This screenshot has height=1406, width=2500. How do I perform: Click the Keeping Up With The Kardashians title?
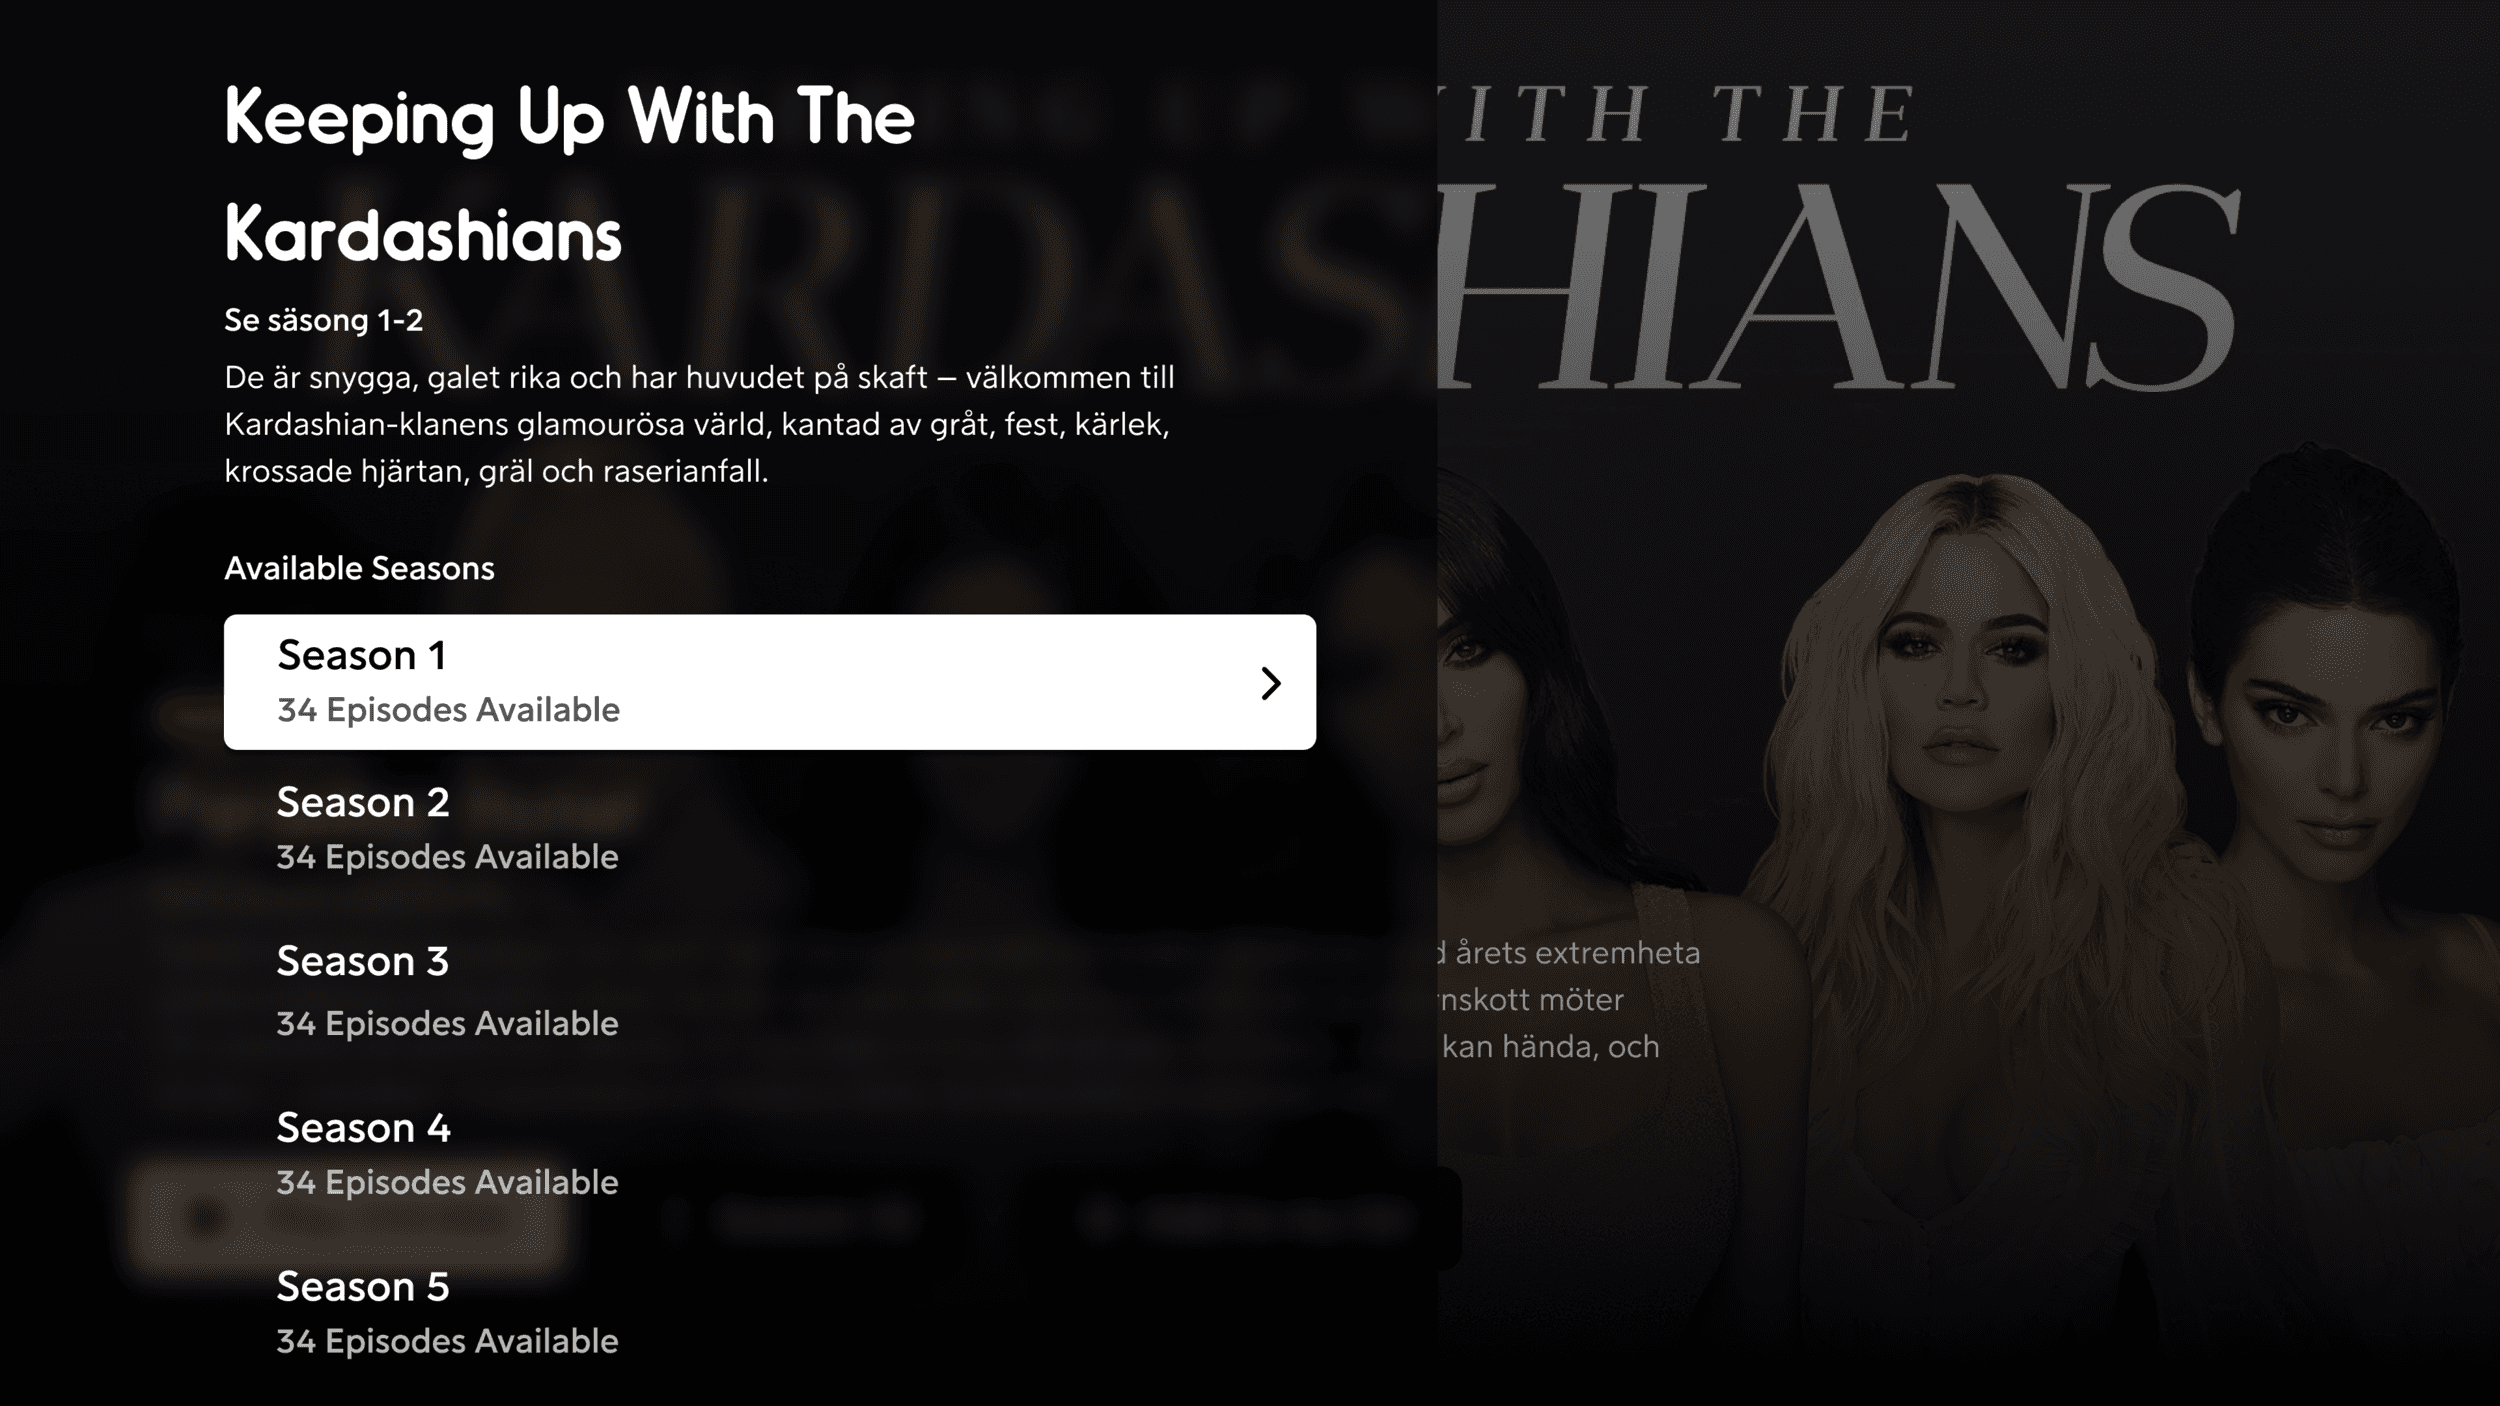(569, 174)
